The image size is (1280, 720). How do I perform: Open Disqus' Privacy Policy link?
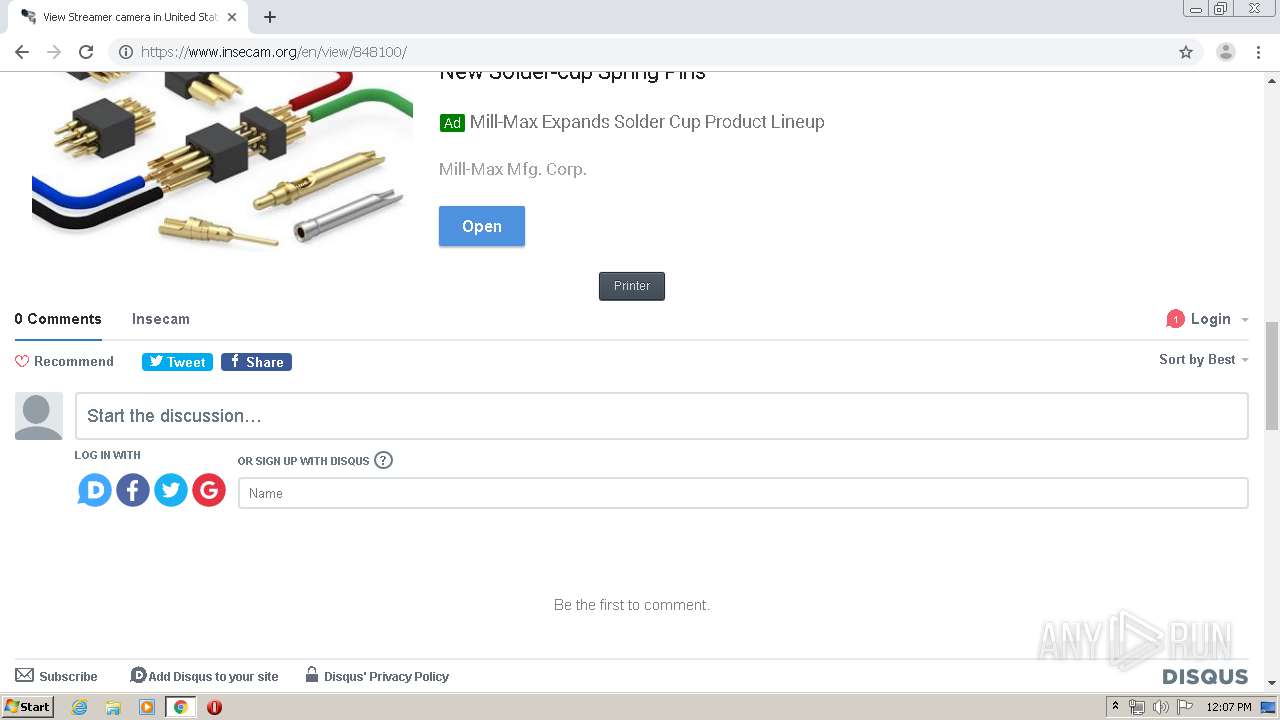pyautogui.click(x=377, y=676)
